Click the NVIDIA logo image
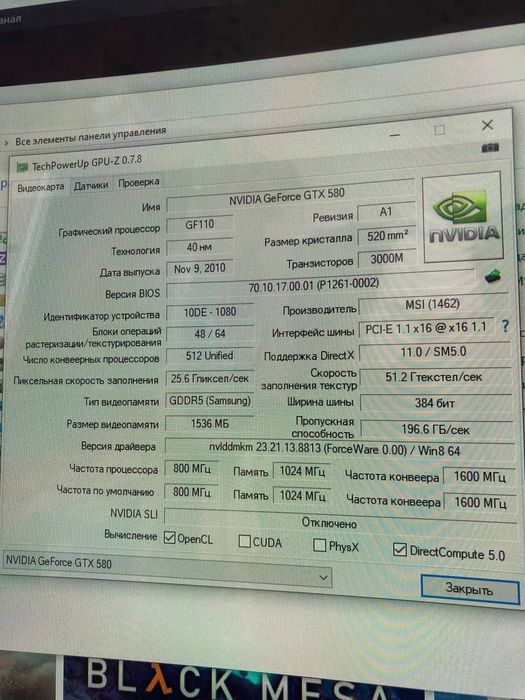The image size is (525, 700). (x=462, y=217)
